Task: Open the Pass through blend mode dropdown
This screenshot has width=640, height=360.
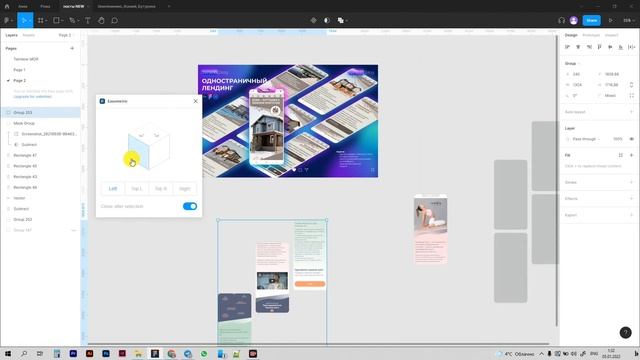Action: (586, 139)
